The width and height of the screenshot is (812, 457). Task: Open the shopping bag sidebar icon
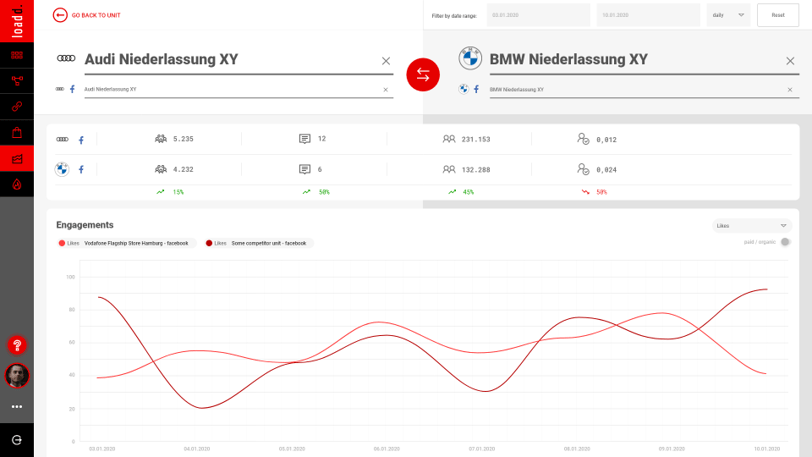click(17, 133)
